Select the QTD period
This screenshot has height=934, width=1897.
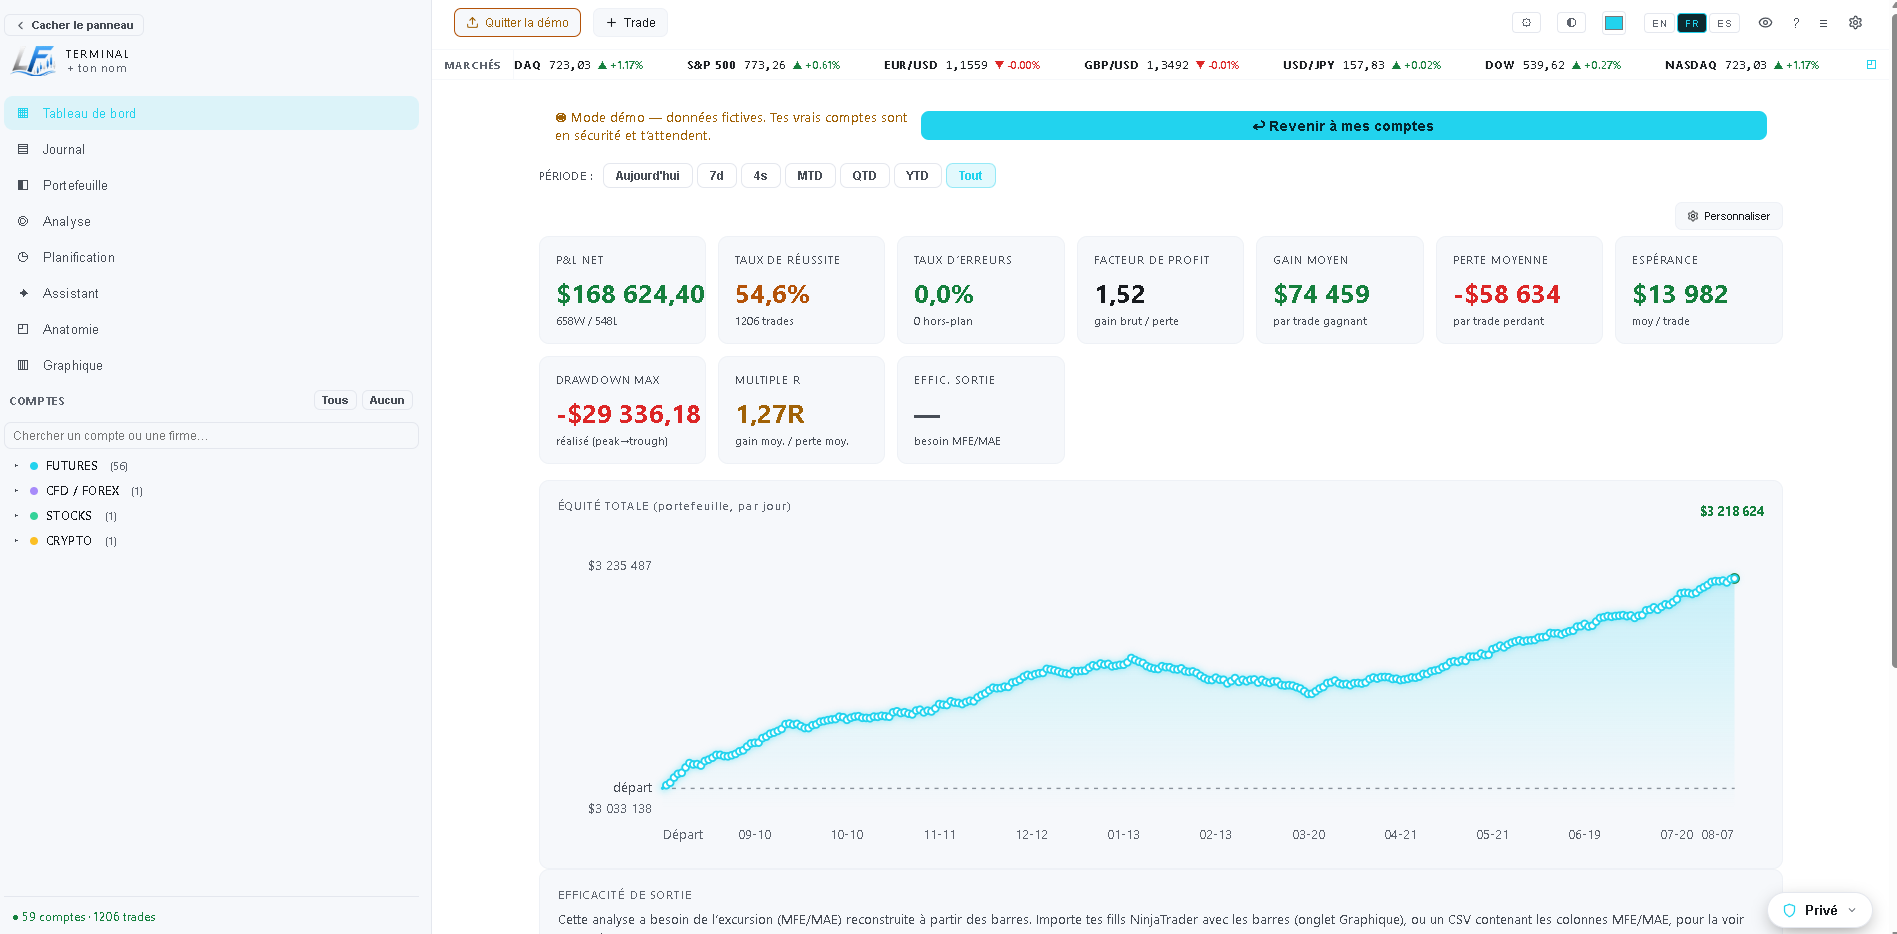(864, 176)
